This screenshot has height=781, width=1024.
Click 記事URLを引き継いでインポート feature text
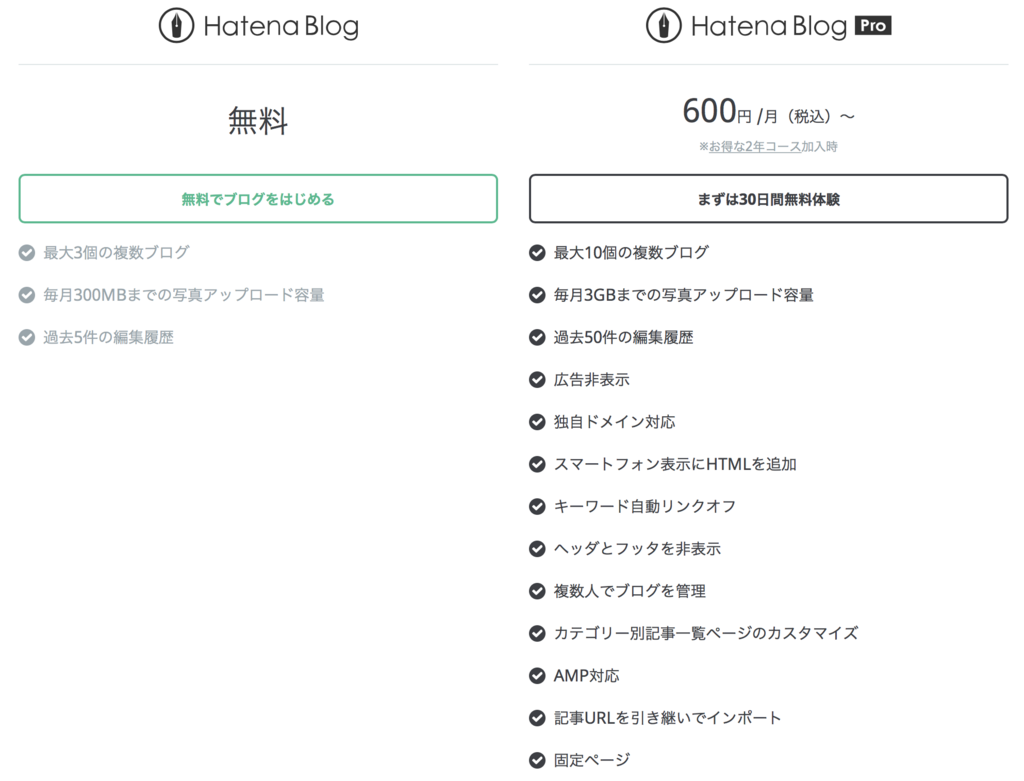pyautogui.click(x=668, y=717)
